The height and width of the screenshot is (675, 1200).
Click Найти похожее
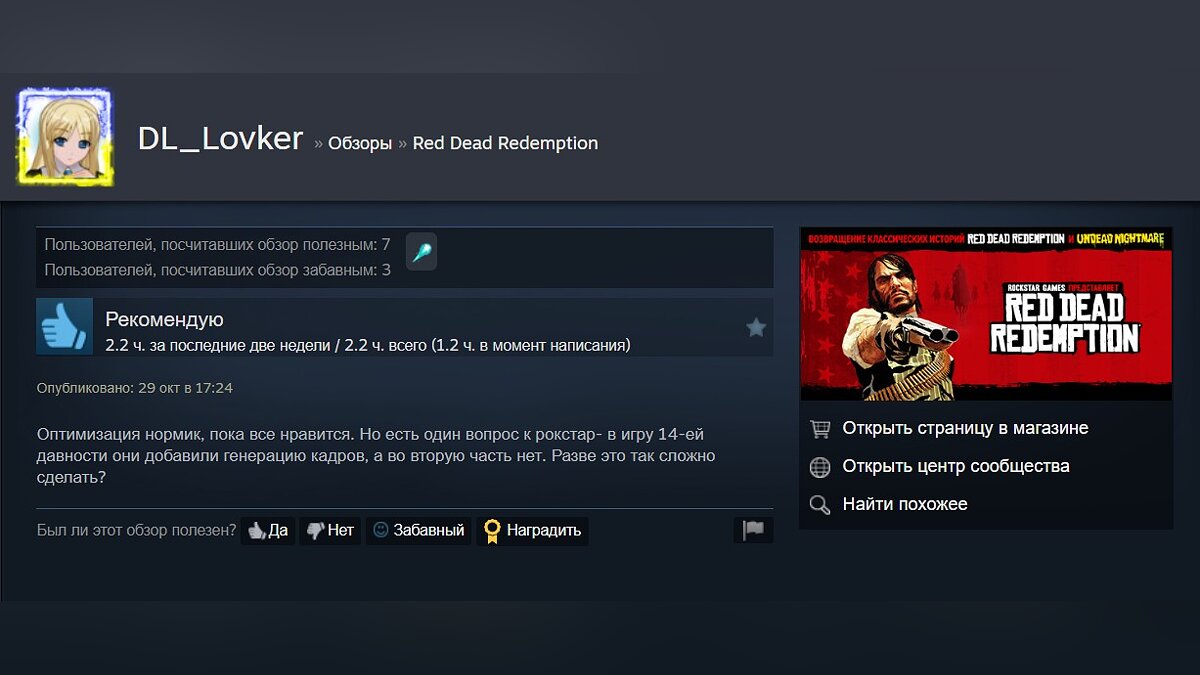[x=905, y=504]
